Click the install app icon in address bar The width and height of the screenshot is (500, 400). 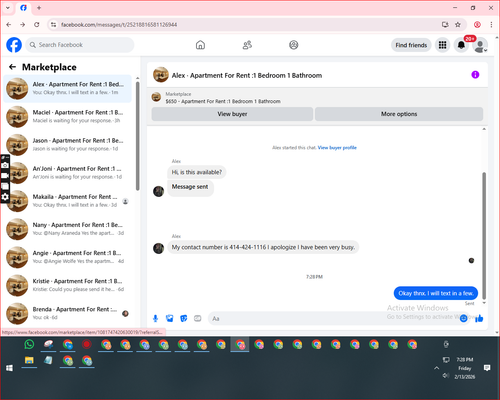point(445,25)
